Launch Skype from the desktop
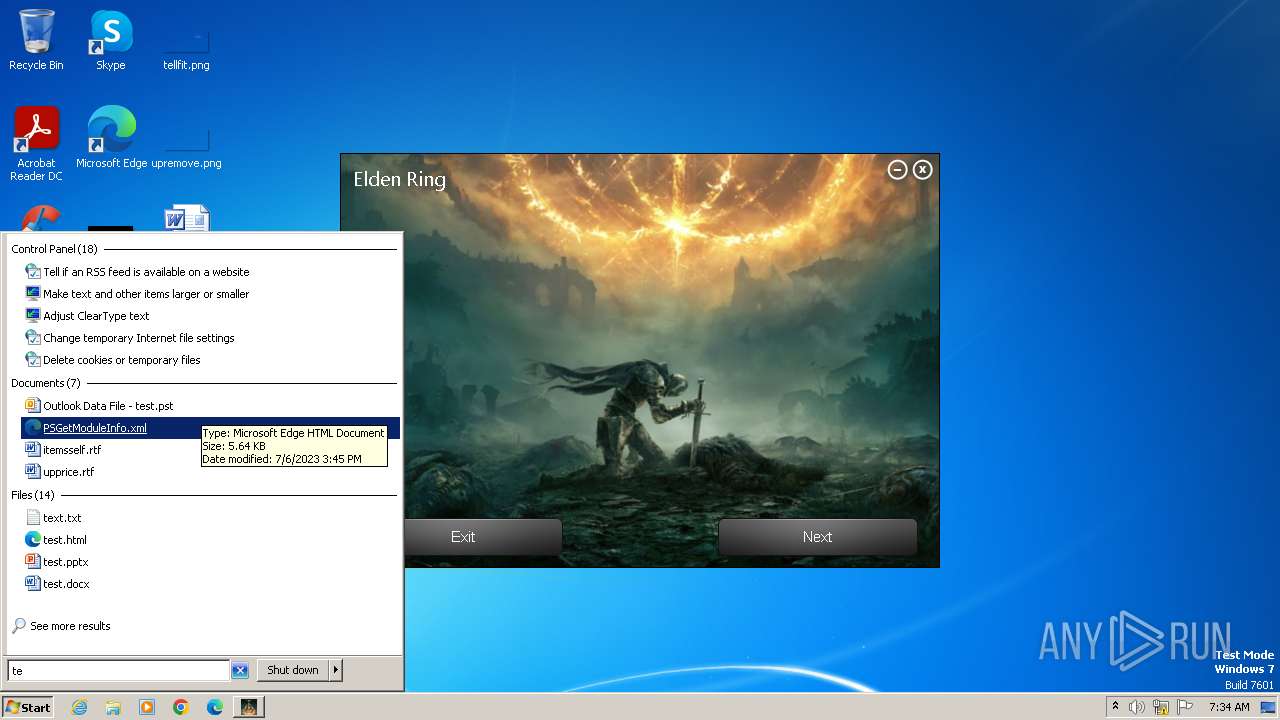 (110, 40)
